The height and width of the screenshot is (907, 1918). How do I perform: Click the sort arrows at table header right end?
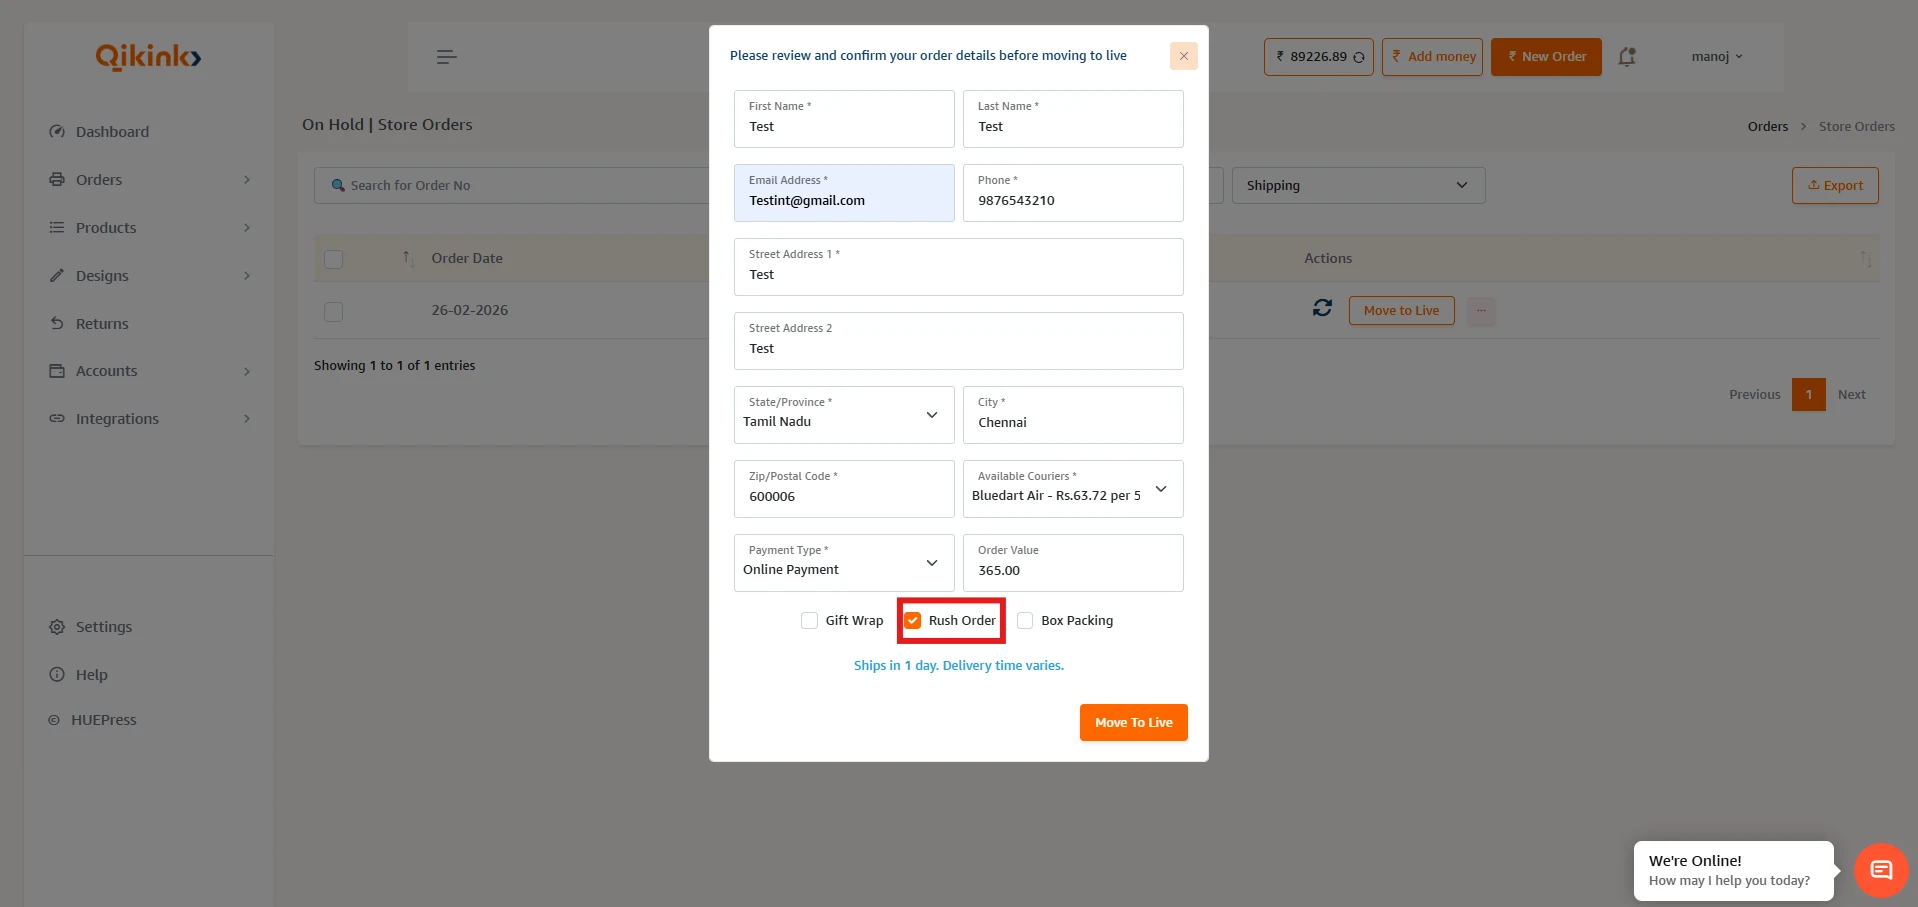tap(1865, 258)
